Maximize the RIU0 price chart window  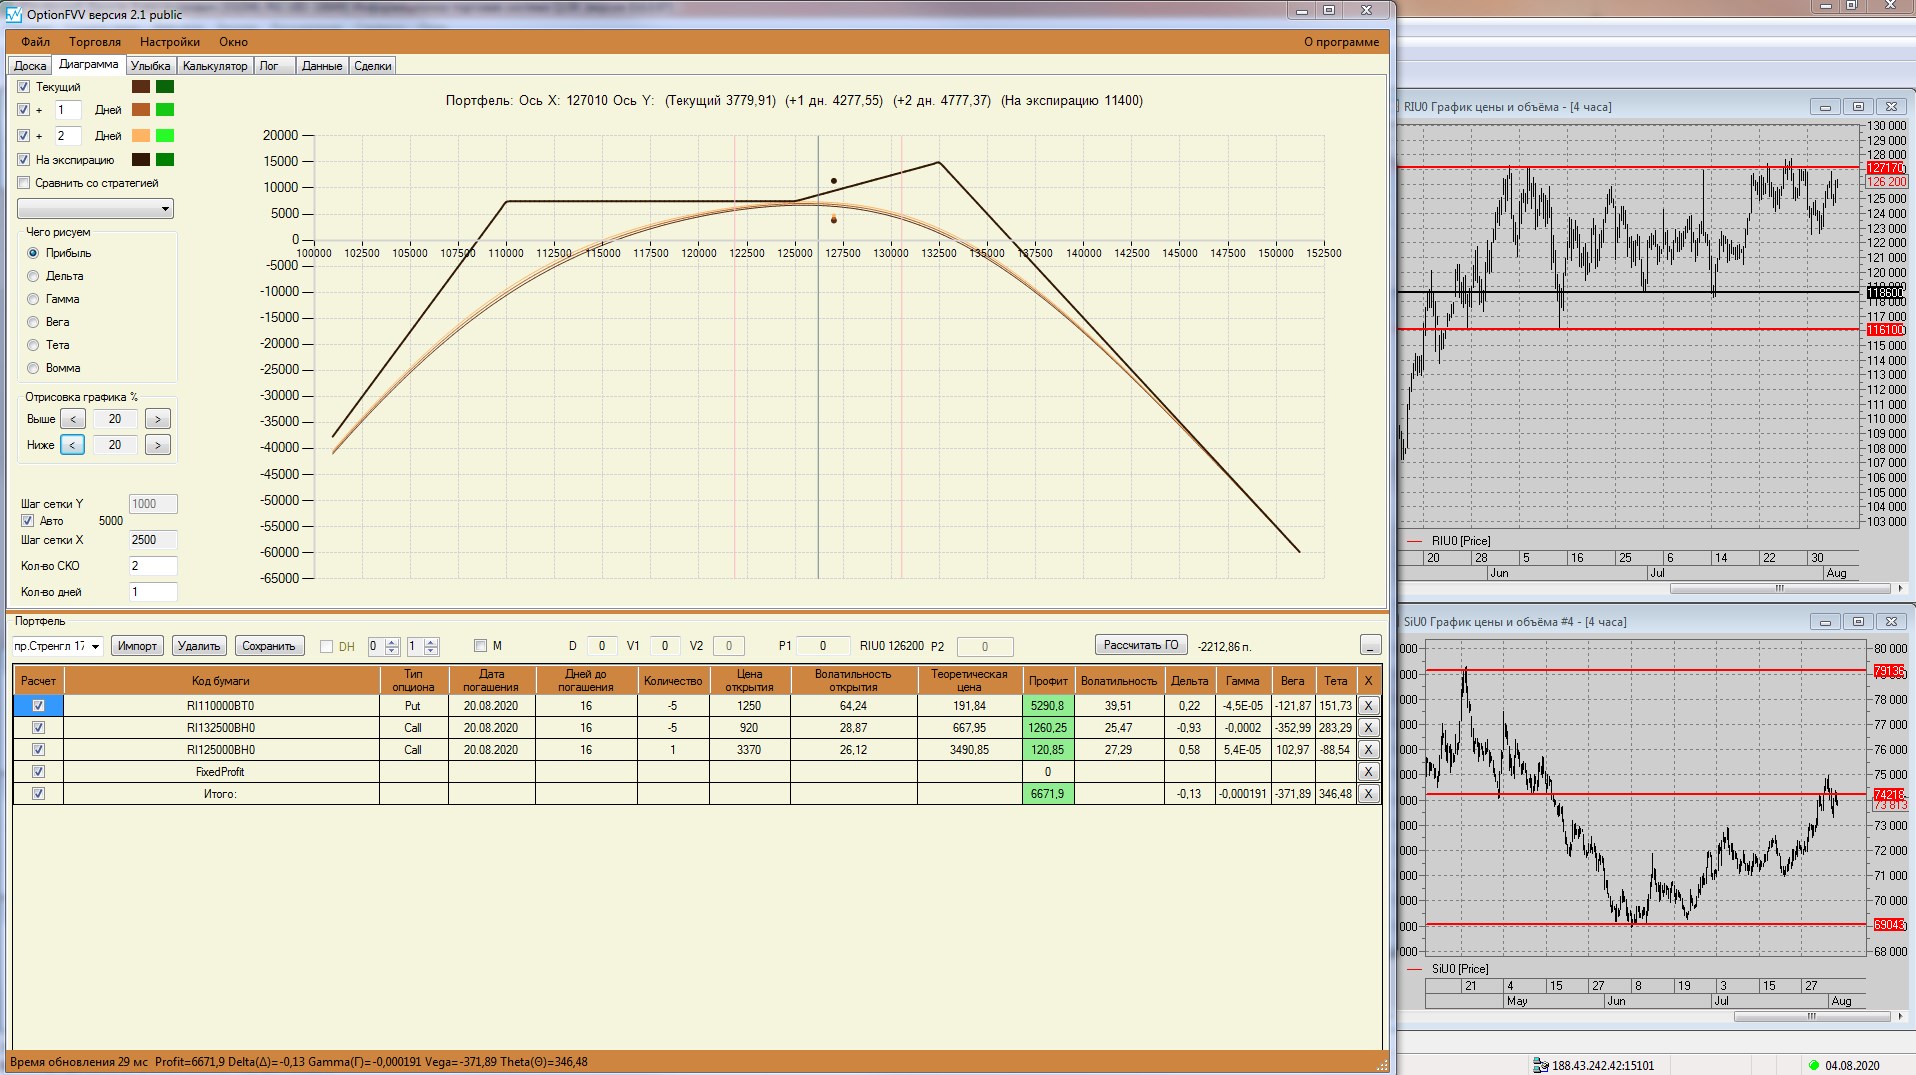[x=1858, y=107]
